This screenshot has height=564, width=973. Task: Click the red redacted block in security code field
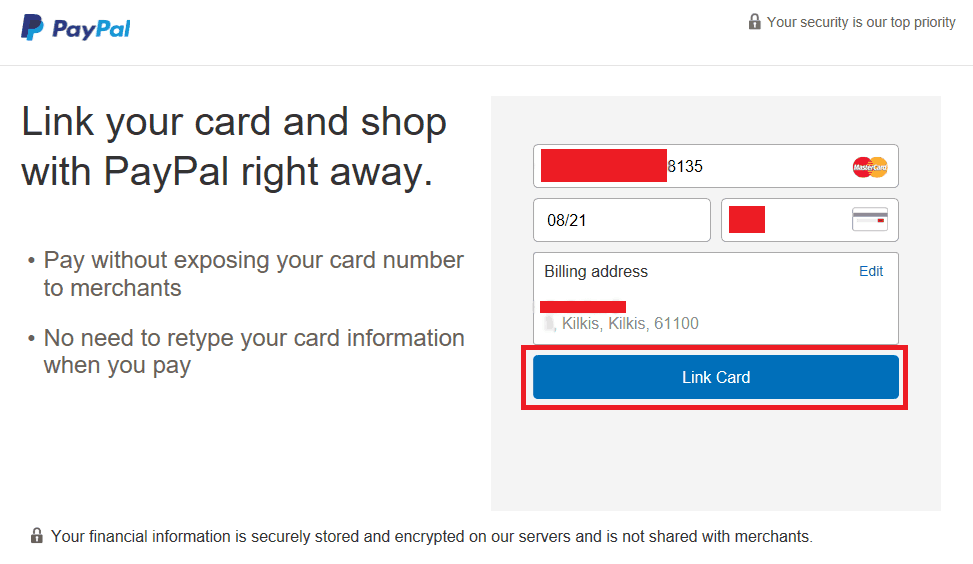[x=747, y=220]
